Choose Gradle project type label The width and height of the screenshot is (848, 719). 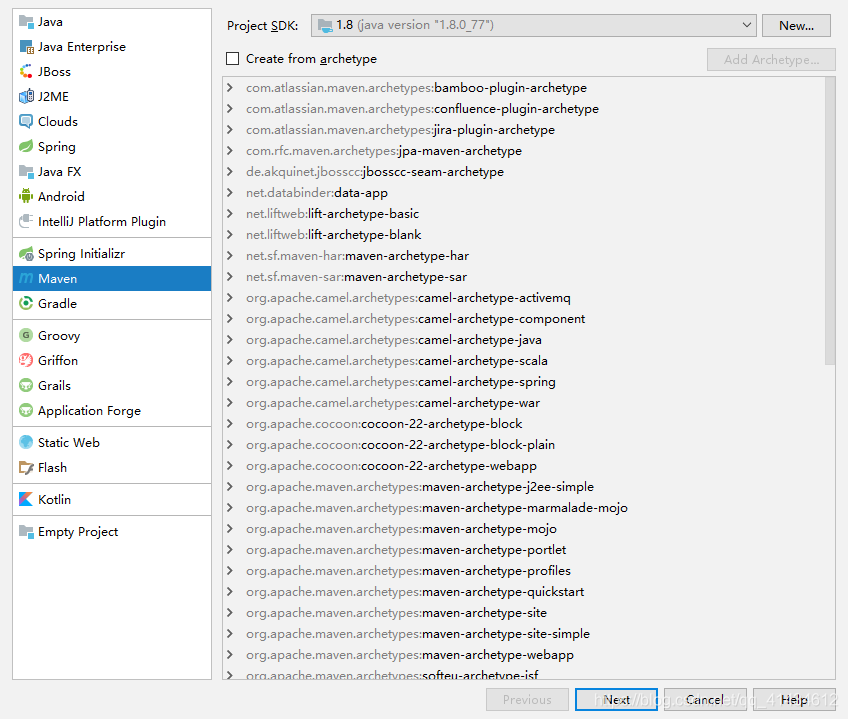pyautogui.click(x=57, y=304)
